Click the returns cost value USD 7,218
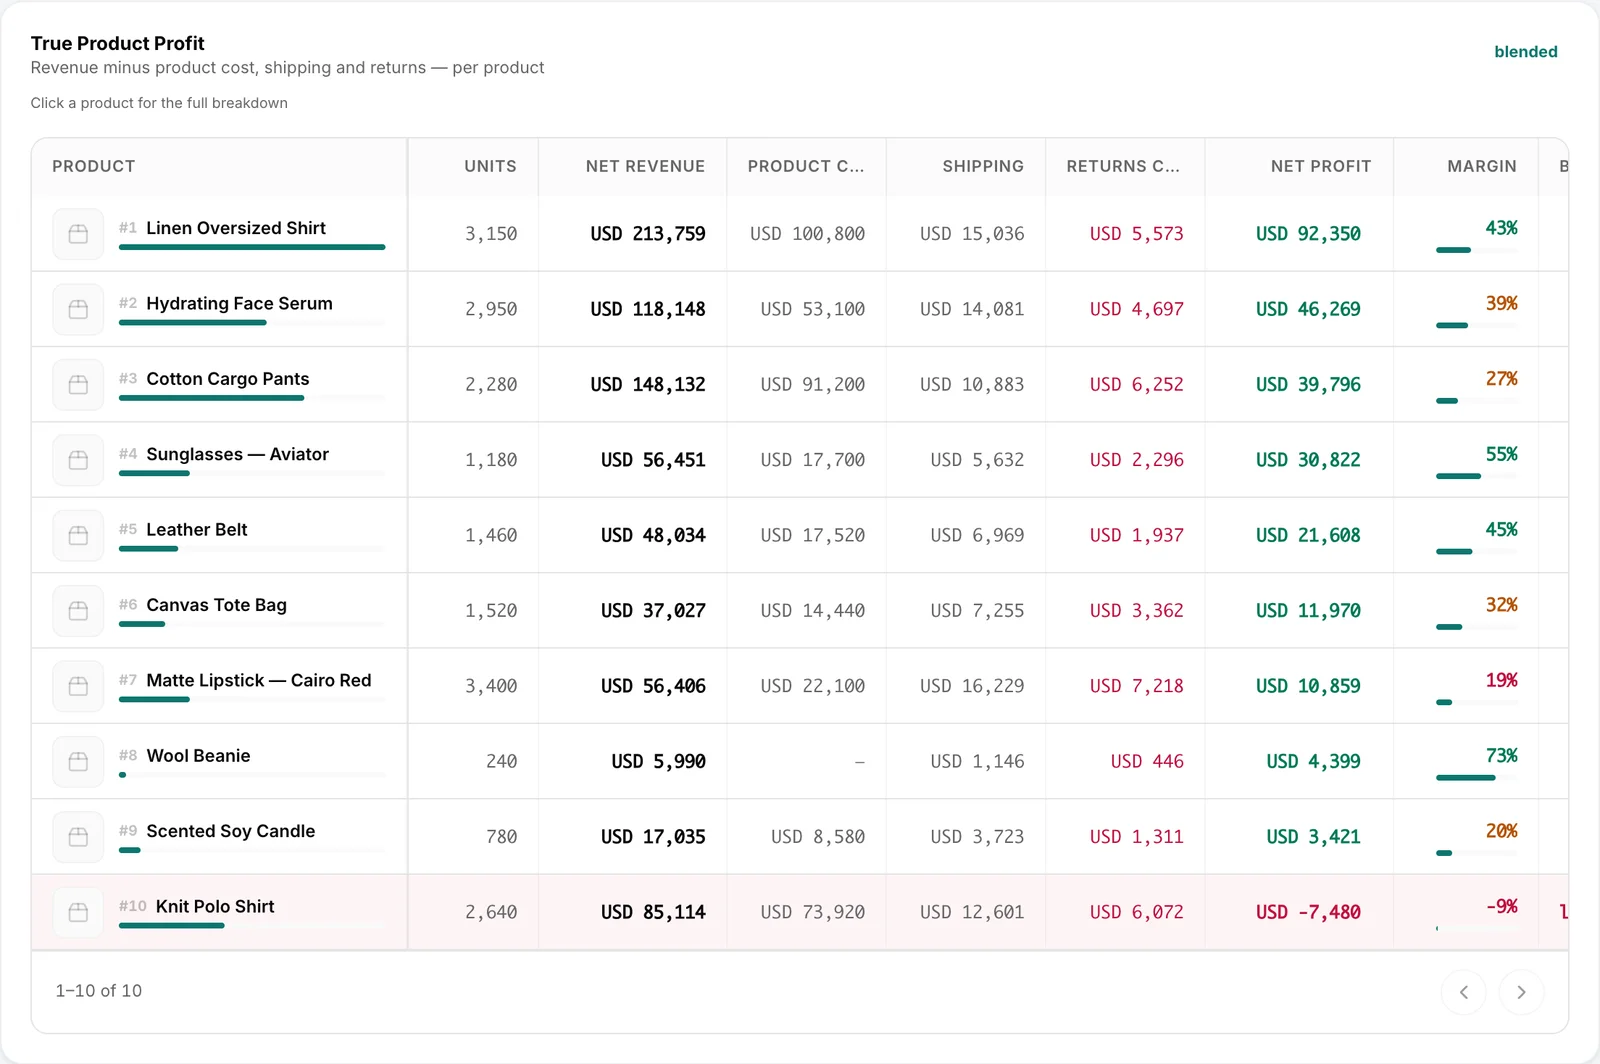The height and width of the screenshot is (1064, 1600). [x=1137, y=686]
